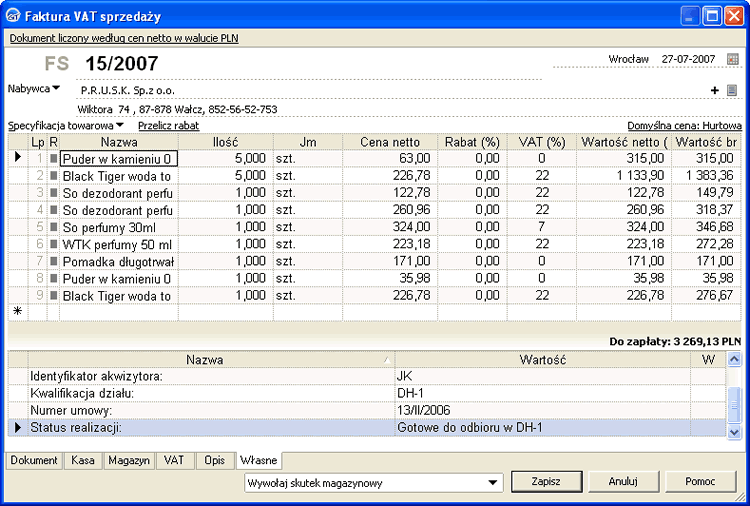This screenshot has height=506, width=750.
Task: Open the calendar date picker icon
Action: [733, 59]
